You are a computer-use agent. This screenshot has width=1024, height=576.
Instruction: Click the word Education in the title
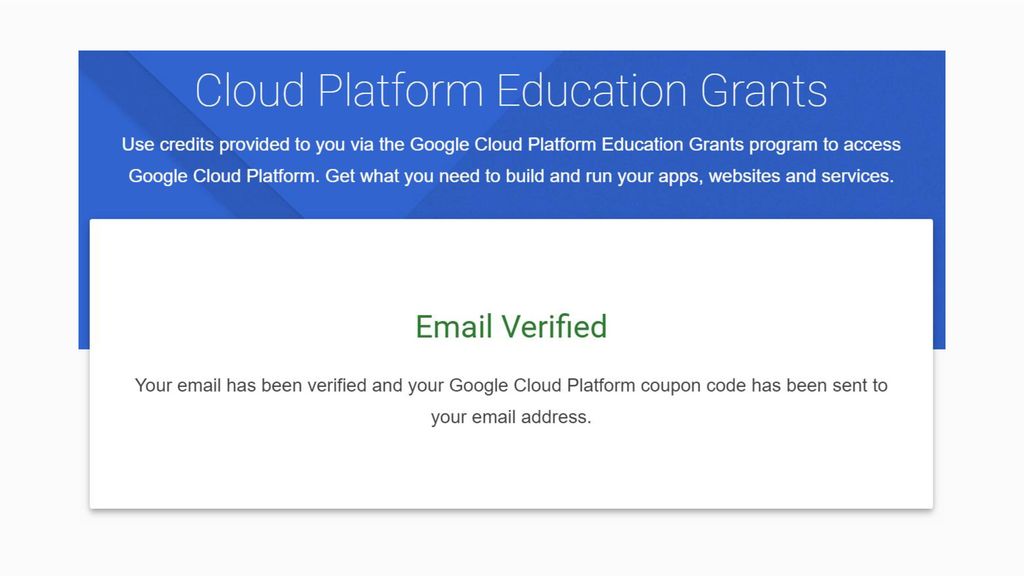pos(592,91)
